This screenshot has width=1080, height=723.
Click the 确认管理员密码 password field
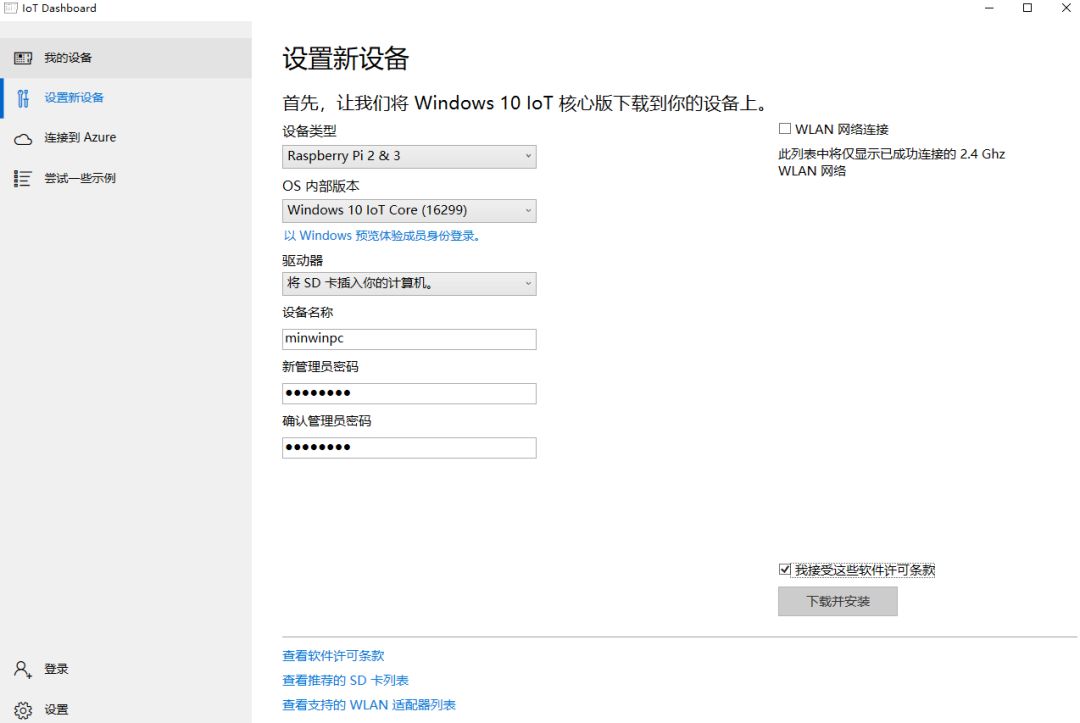click(409, 448)
